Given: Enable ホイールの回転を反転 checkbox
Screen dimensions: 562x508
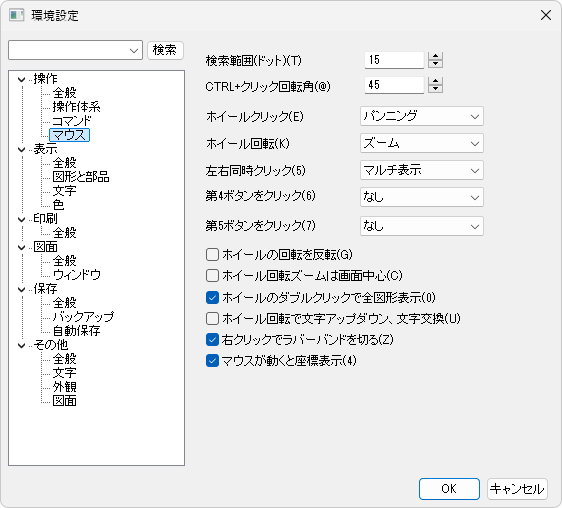Looking at the screenshot, I should point(212,255).
